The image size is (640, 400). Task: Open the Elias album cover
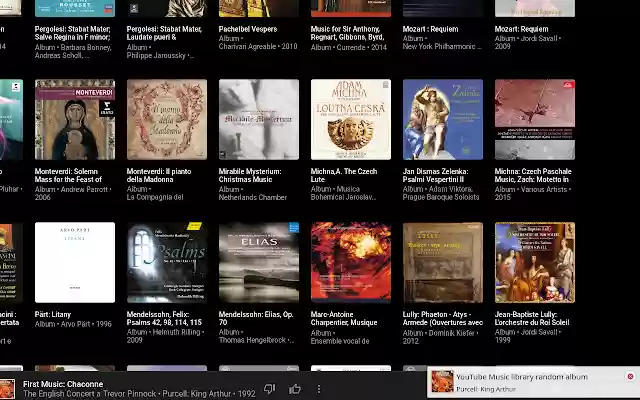coord(259,262)
